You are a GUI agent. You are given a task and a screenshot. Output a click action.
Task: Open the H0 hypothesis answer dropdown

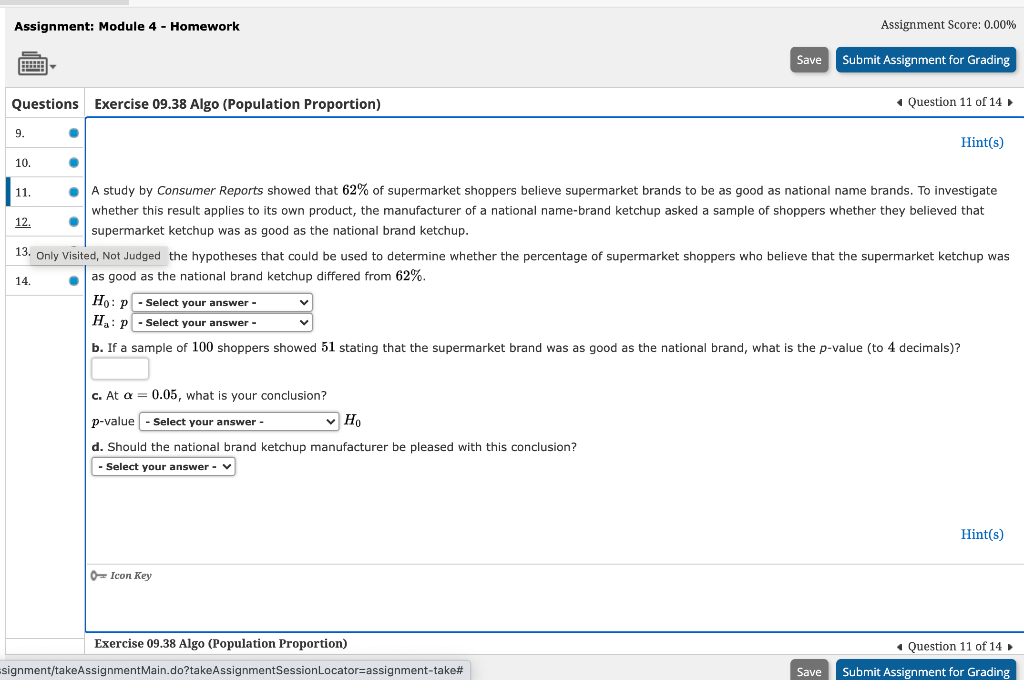click(222, 302)
